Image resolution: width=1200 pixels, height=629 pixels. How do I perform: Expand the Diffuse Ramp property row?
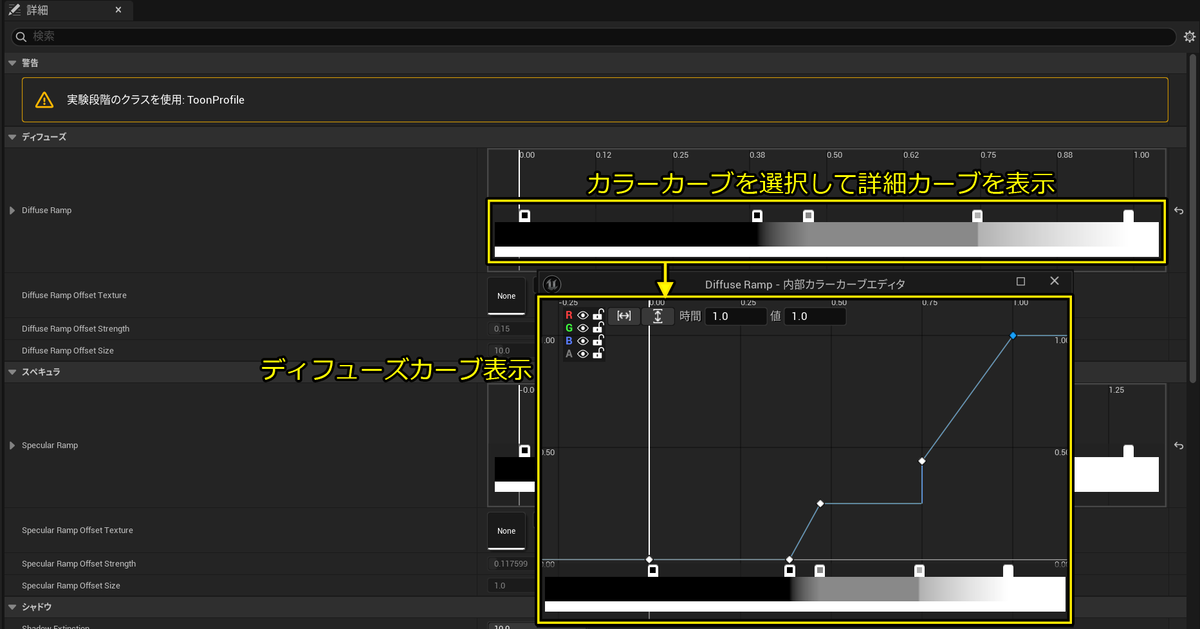click(x=12, y=211)
